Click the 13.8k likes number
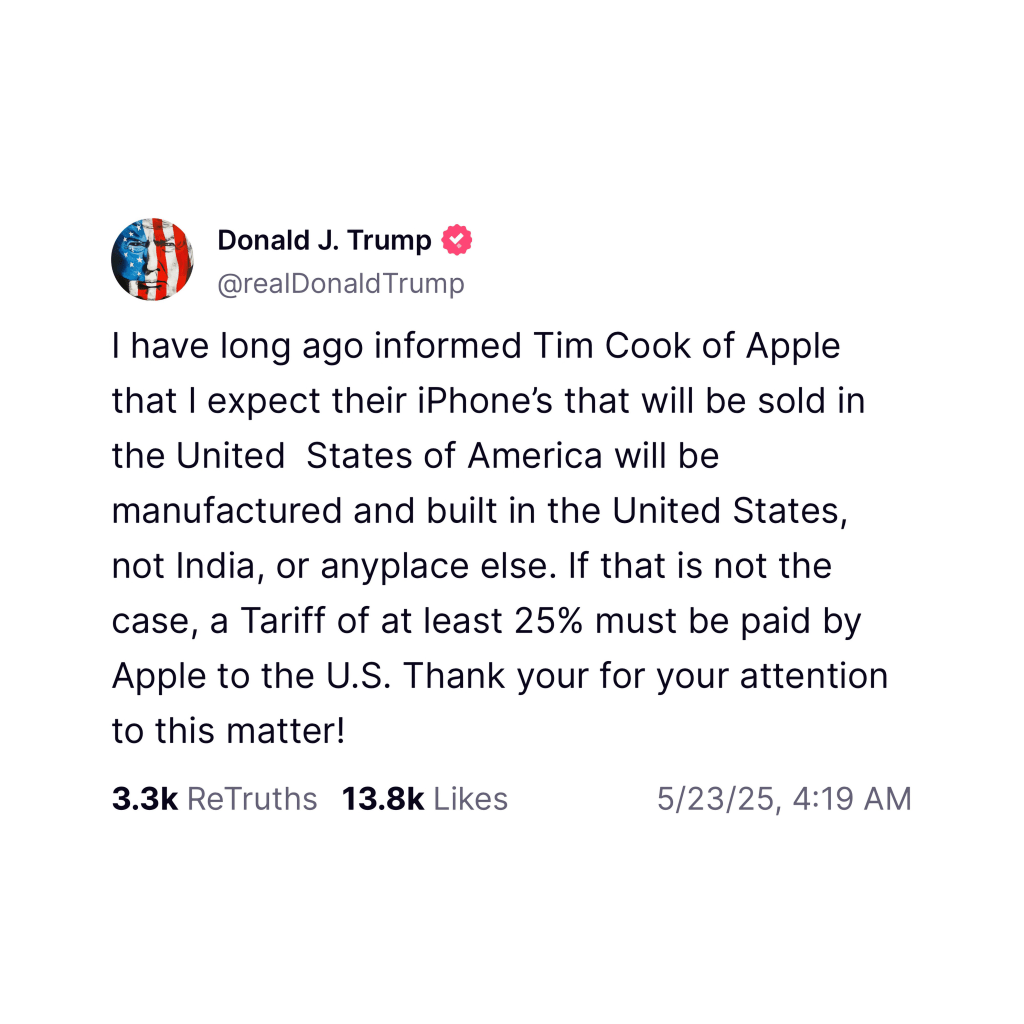 click(383, 799)
